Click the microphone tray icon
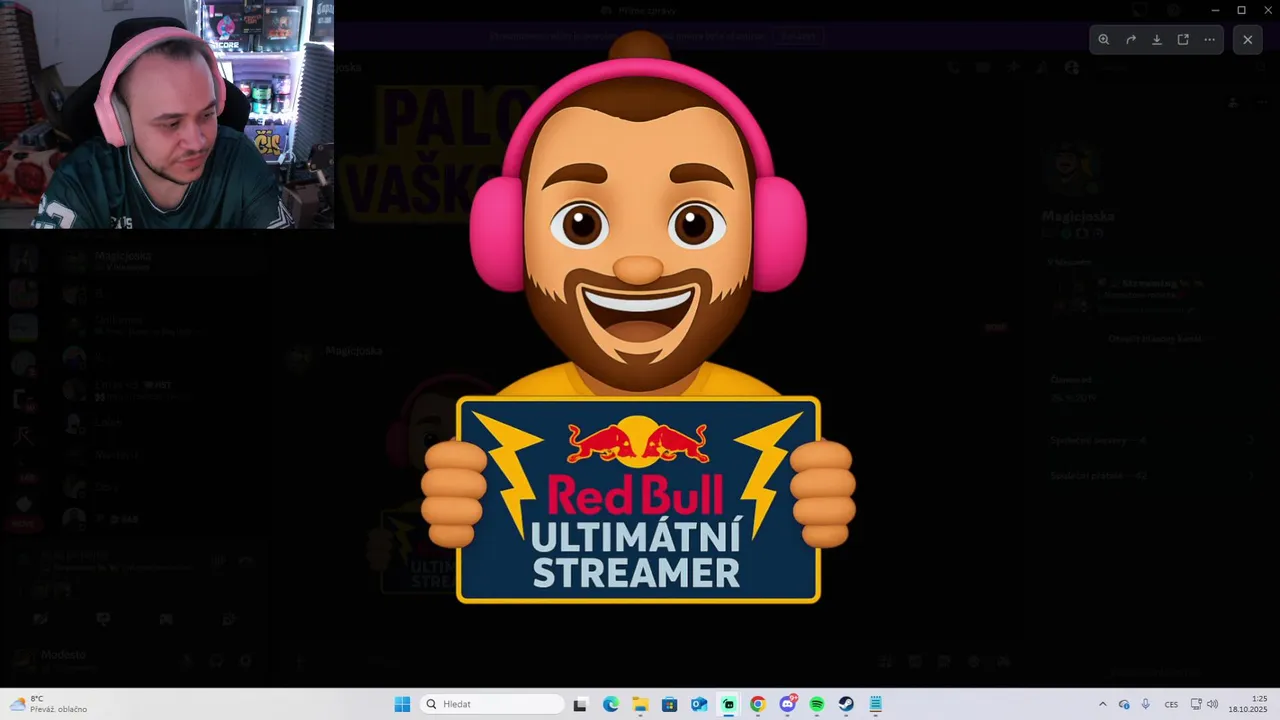This screenshot has width=1280, height=720. coord(1146,704)
